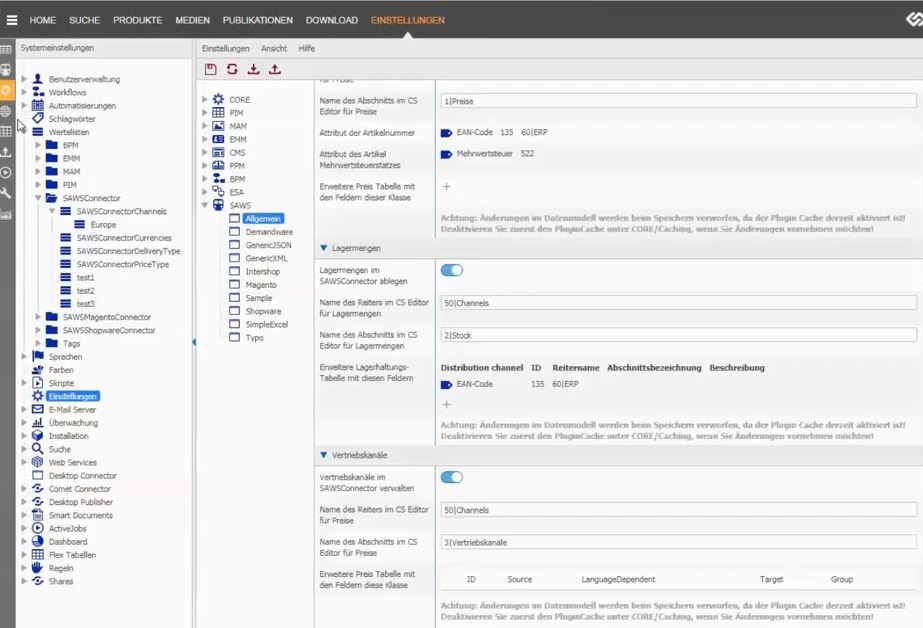Click the red refresh arrows icon
Viewport: 923px width, 628px height.
pyautogui.click(x=232, y=69)
